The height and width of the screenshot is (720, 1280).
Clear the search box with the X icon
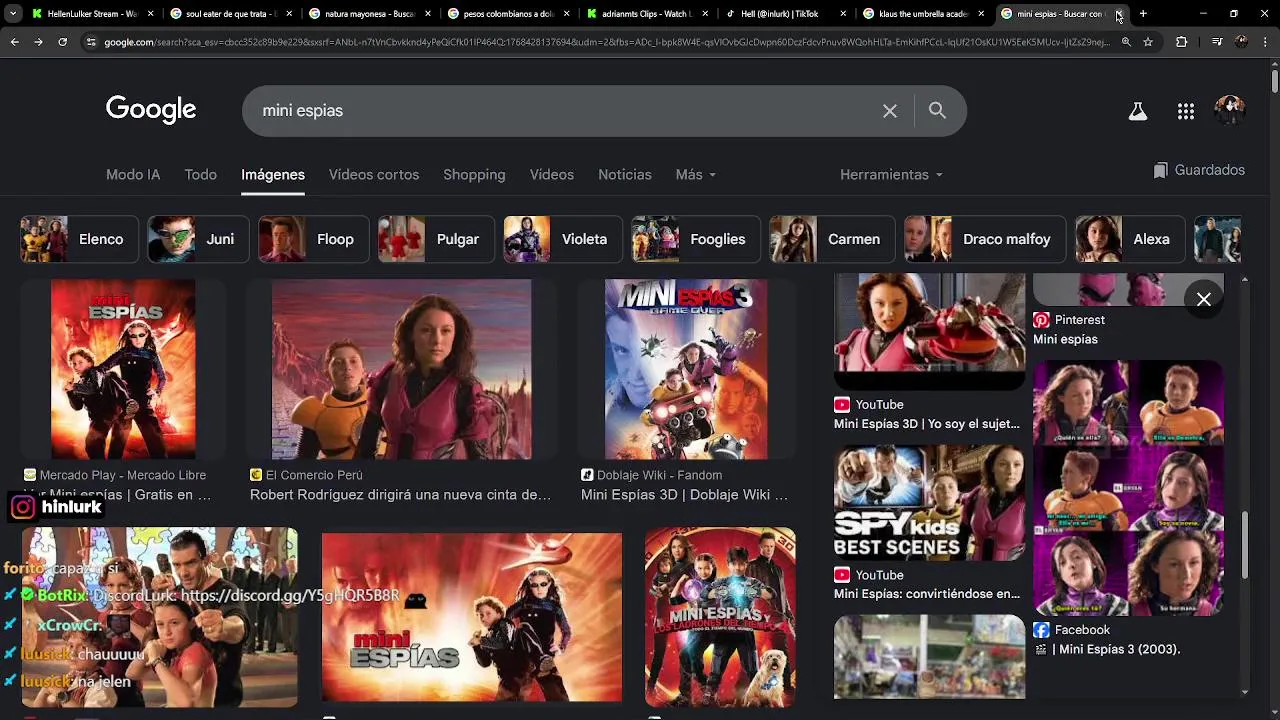point(890,111)
